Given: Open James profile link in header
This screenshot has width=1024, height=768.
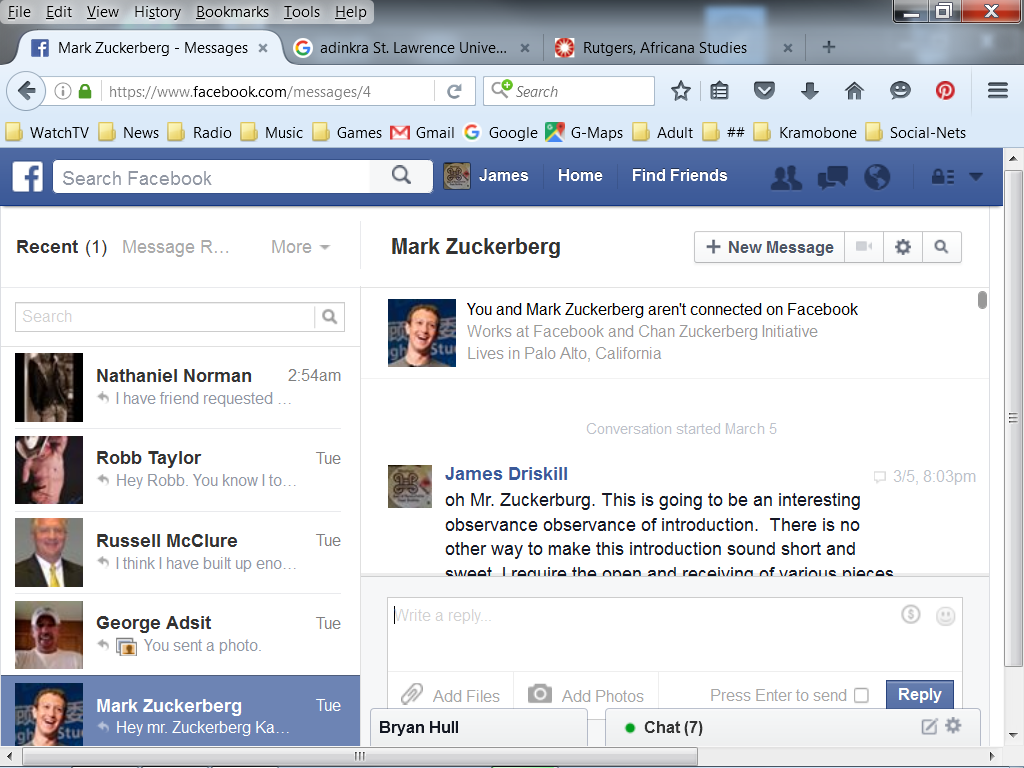Looking at the screenshot, I should coord(486,176).
